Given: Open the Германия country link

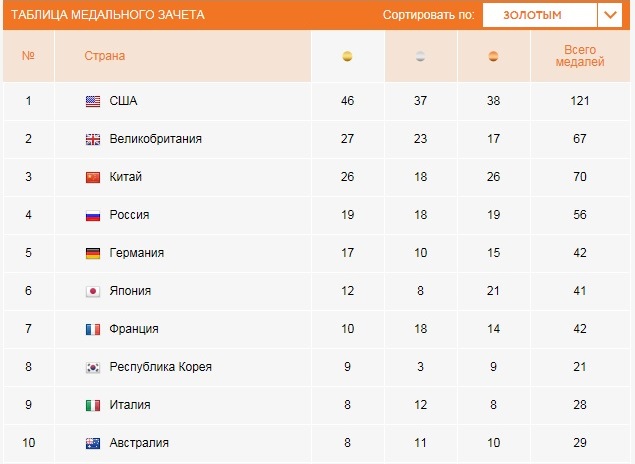Looking at the screenshot, I should pyautogui.click(x=136, y=253).
